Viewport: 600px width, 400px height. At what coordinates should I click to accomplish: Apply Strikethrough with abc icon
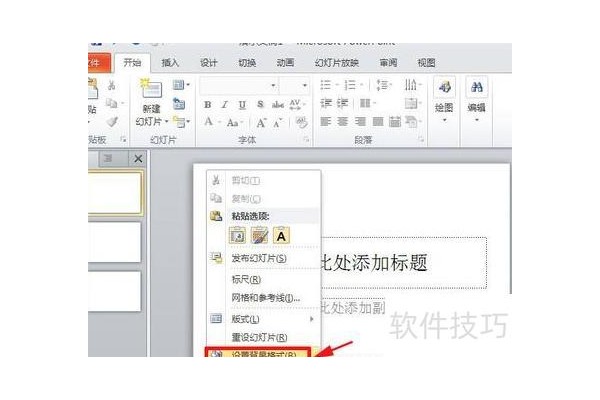pos(277,104)
